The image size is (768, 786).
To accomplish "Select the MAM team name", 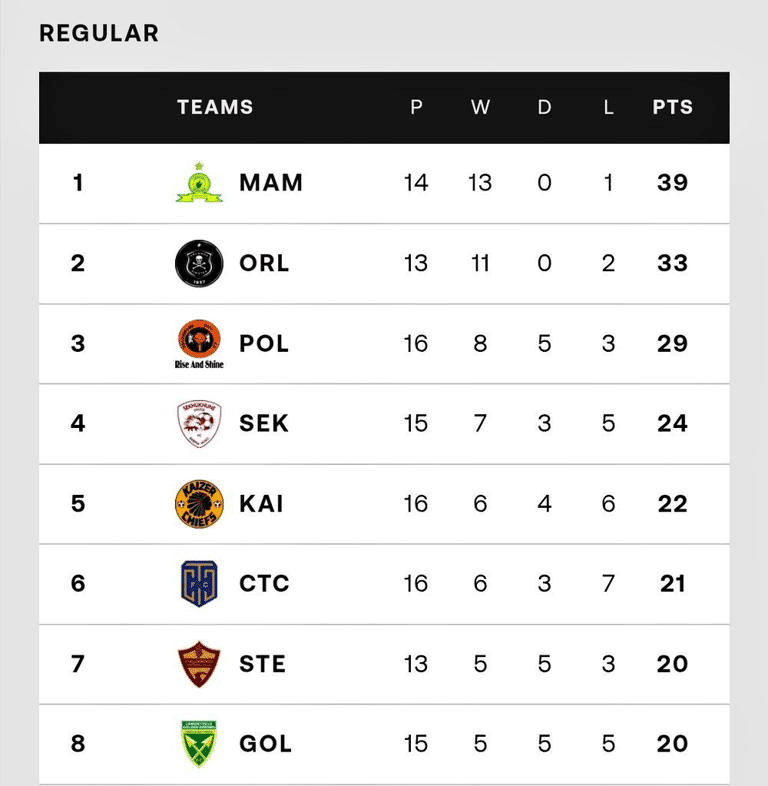I will tap(271, 183).
